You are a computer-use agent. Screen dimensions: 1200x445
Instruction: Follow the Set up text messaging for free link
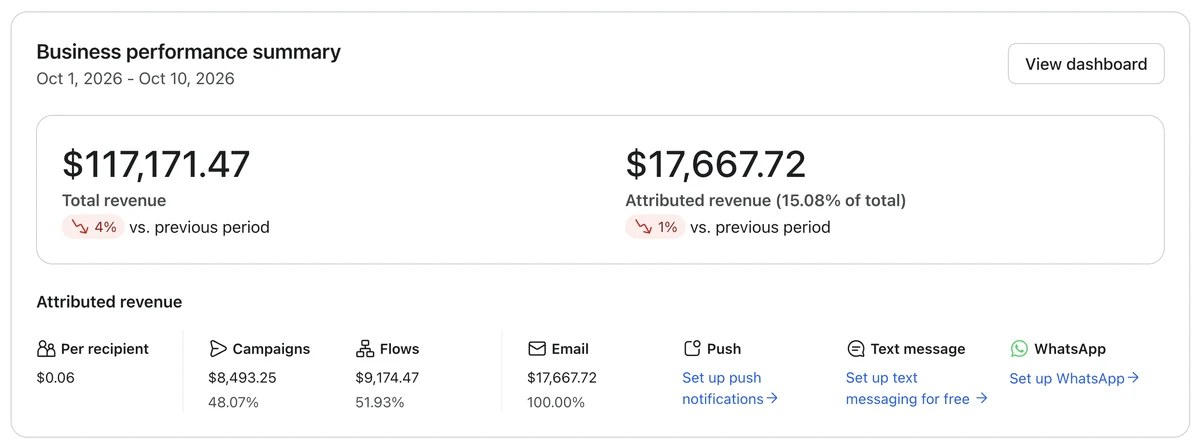[917, 388]
